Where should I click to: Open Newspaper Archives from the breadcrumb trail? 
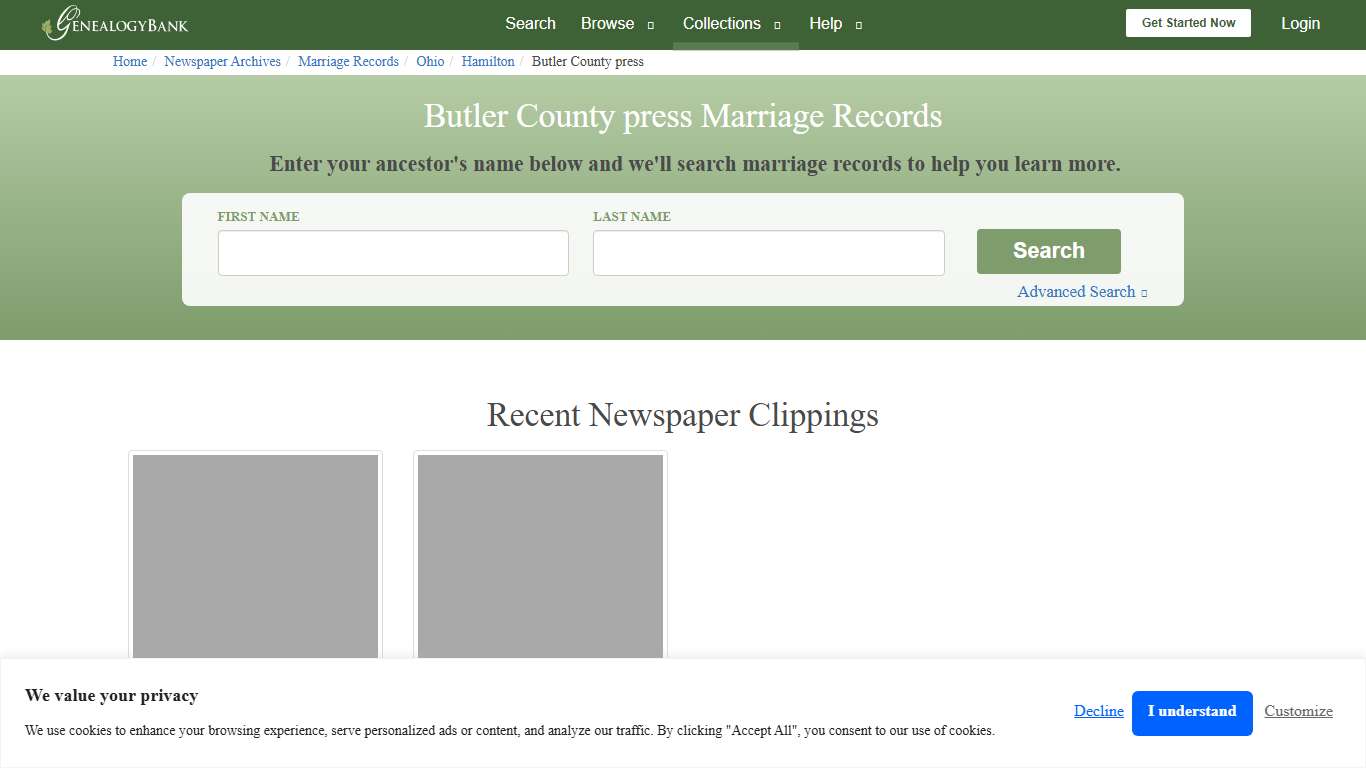[x=222, y=61]
